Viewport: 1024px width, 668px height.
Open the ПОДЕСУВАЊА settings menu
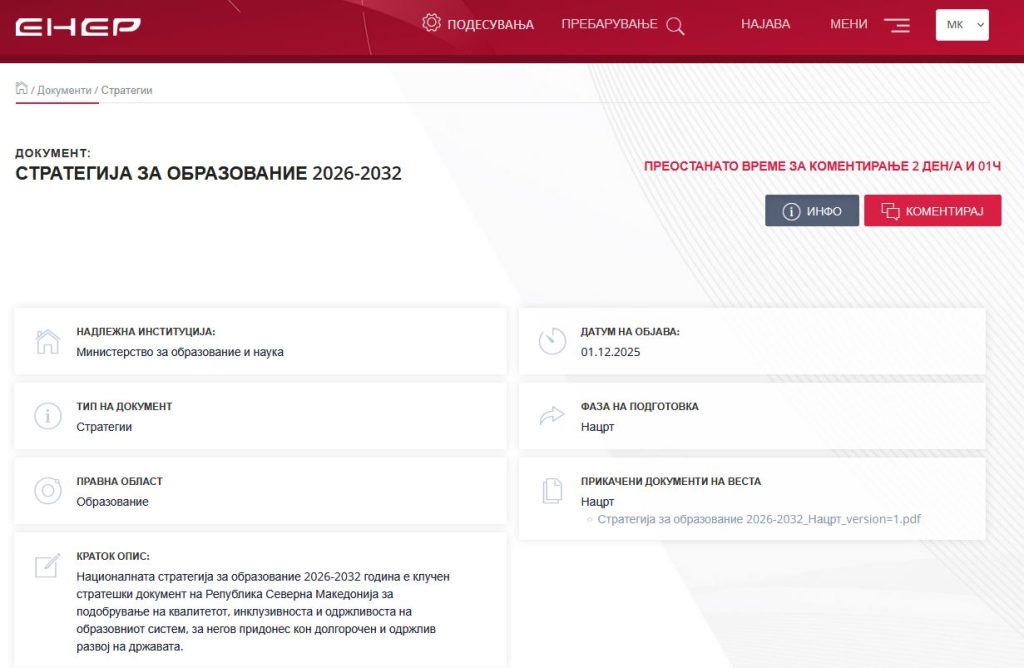[490, 24]
